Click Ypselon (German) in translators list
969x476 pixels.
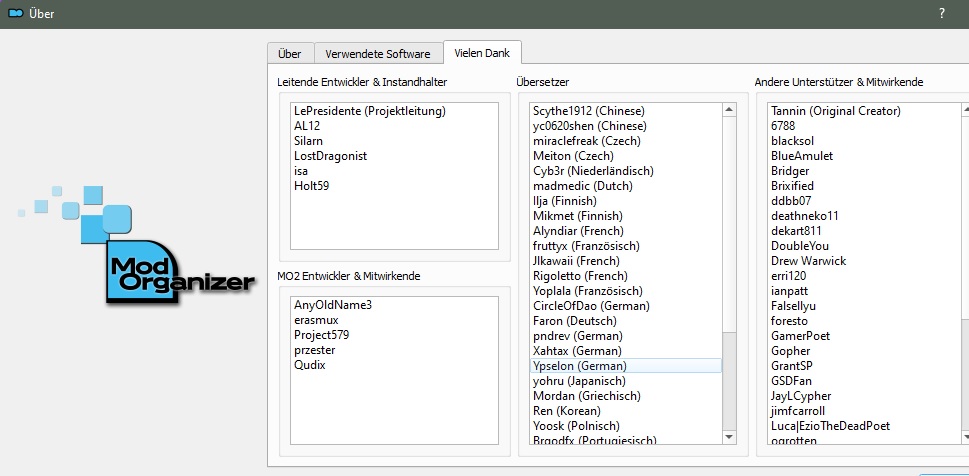(x=580, y=366)
